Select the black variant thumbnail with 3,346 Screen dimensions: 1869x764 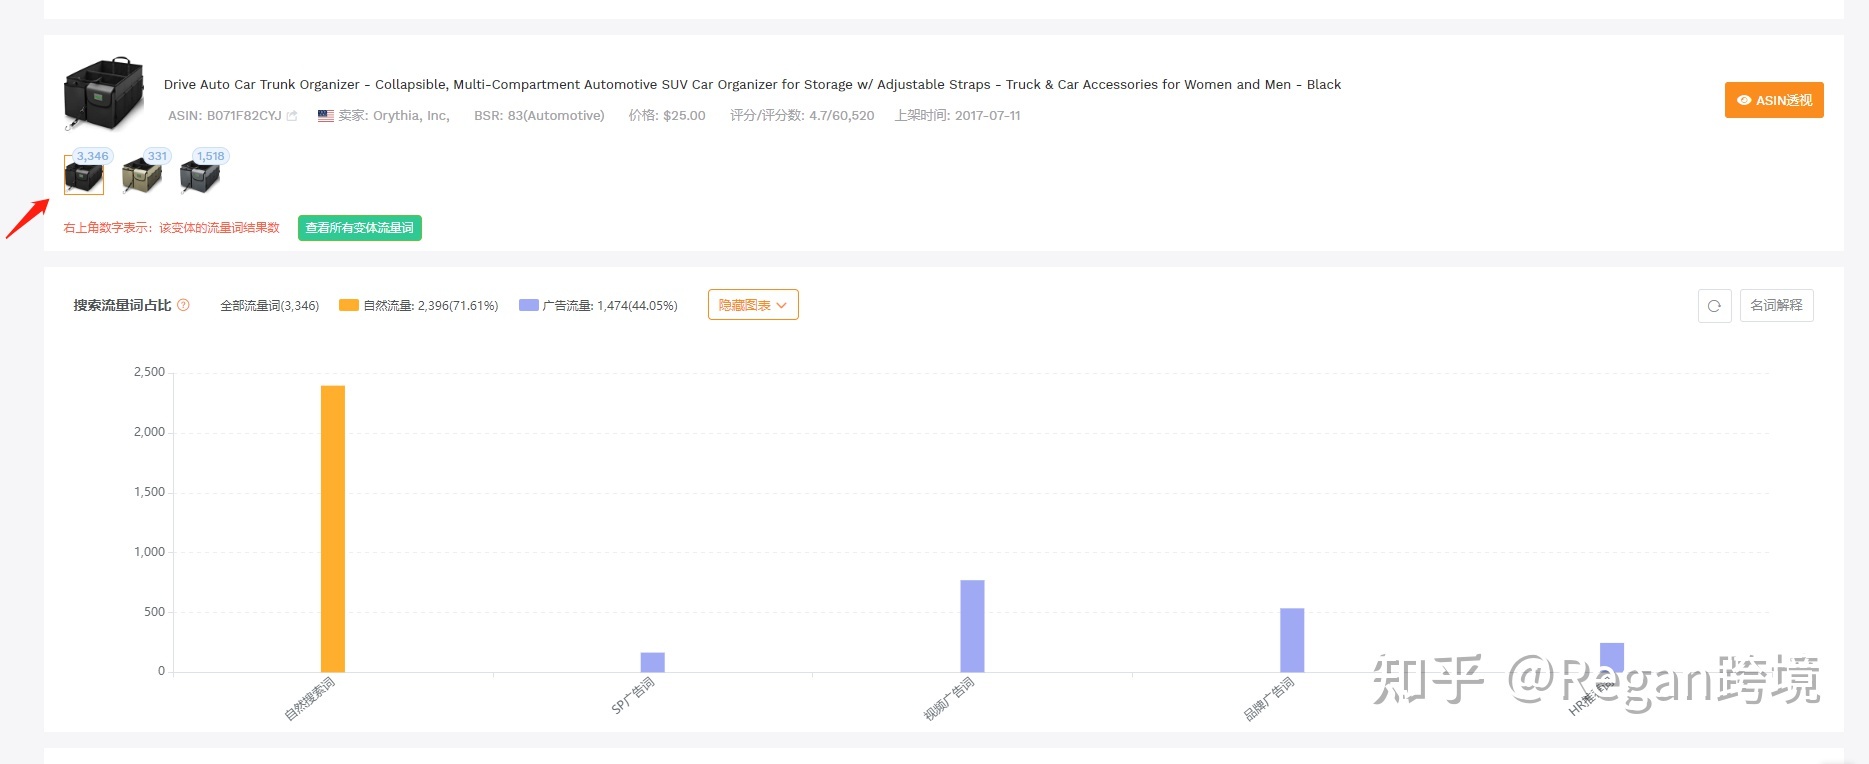pos(84,177)
